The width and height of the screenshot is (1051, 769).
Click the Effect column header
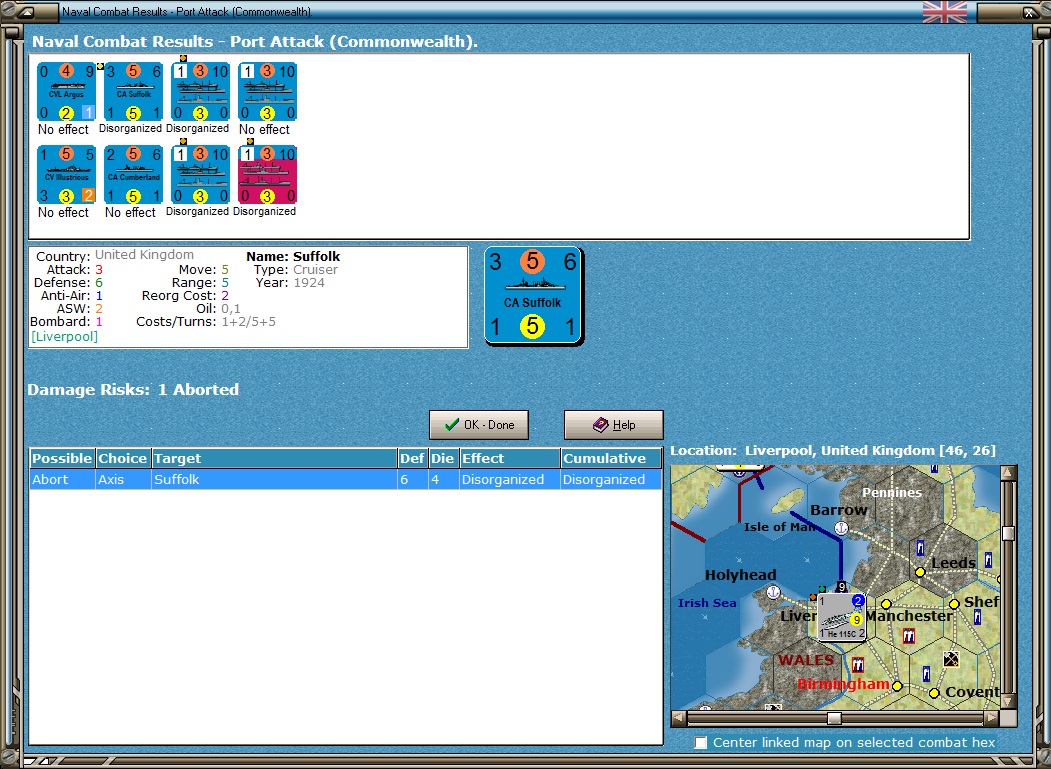tap(509, 459)
